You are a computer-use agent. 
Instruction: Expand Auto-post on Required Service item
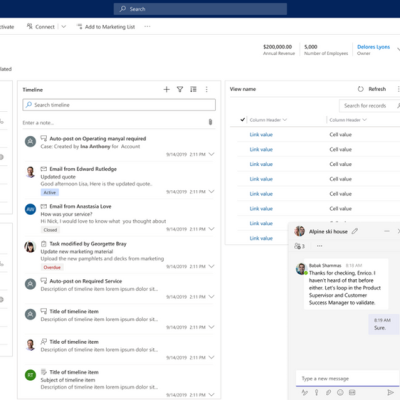point(211,297)
